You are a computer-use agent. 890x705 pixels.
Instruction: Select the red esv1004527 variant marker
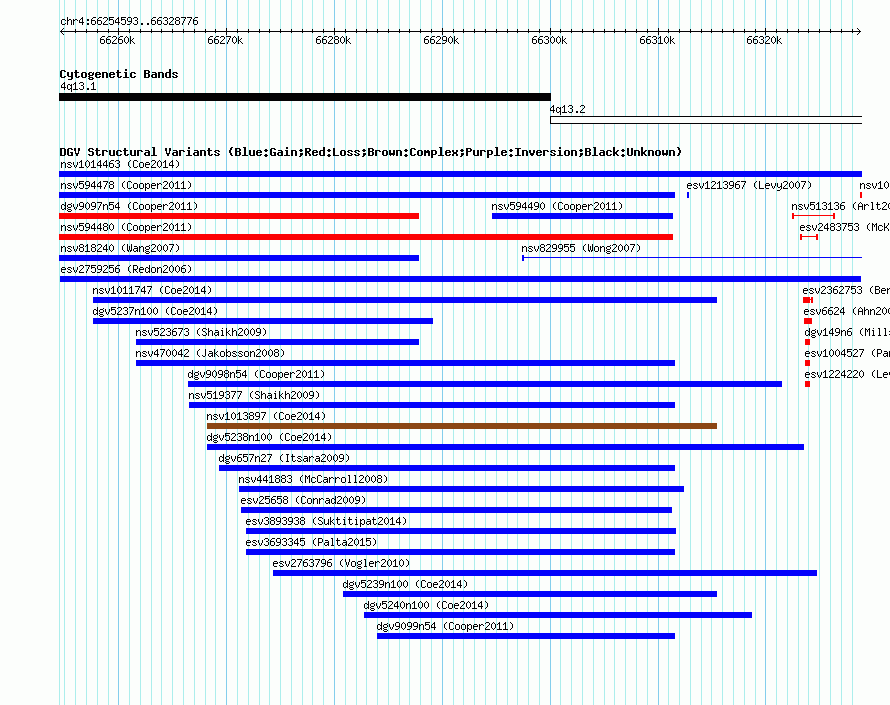point(807,363)
